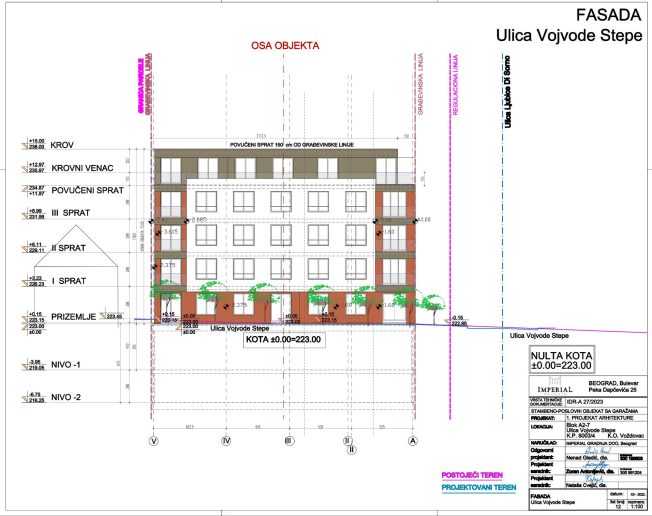Click the "1:100" scale value
Screen dimensions: 652x516
tap(637, 506)
